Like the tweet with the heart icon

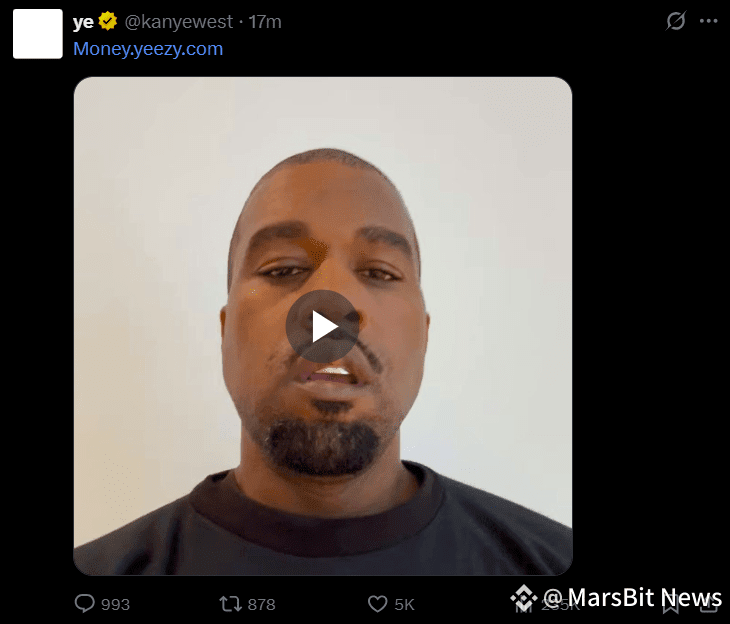[378, 604]
